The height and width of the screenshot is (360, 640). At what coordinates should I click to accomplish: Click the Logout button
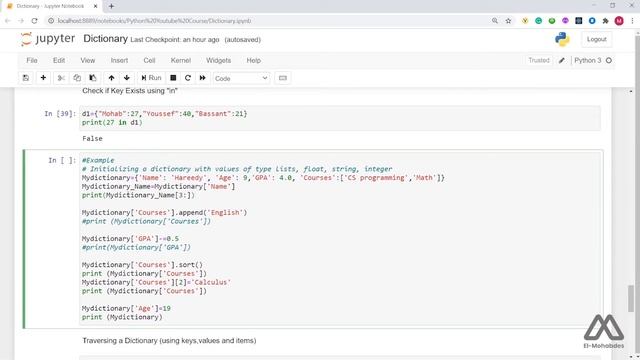click(x=596, y=39)
